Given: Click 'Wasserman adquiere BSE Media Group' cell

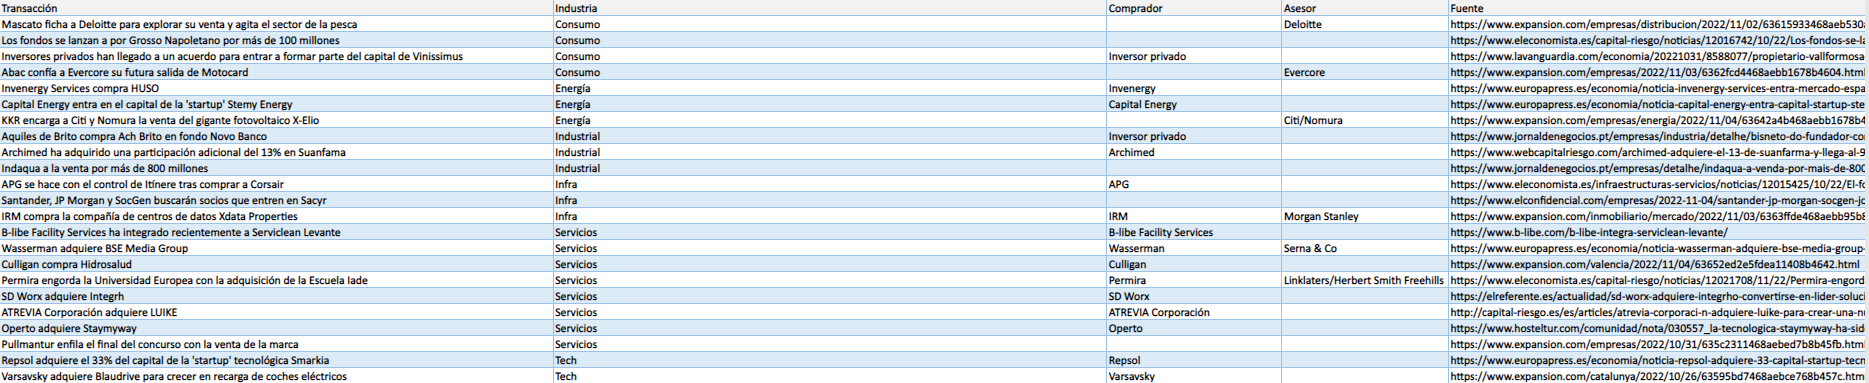Looking at the screenshot, I should (x=277, y=248).
